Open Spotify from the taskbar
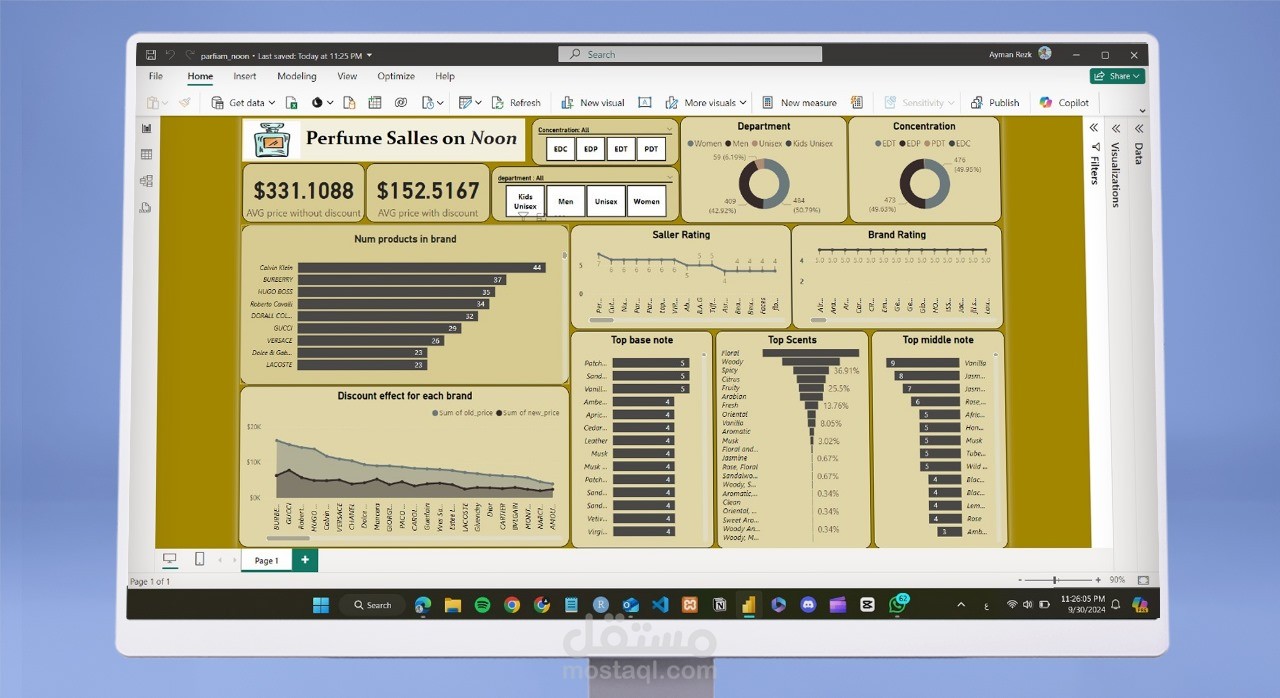 pyautogui.click(x=482, y=604)
